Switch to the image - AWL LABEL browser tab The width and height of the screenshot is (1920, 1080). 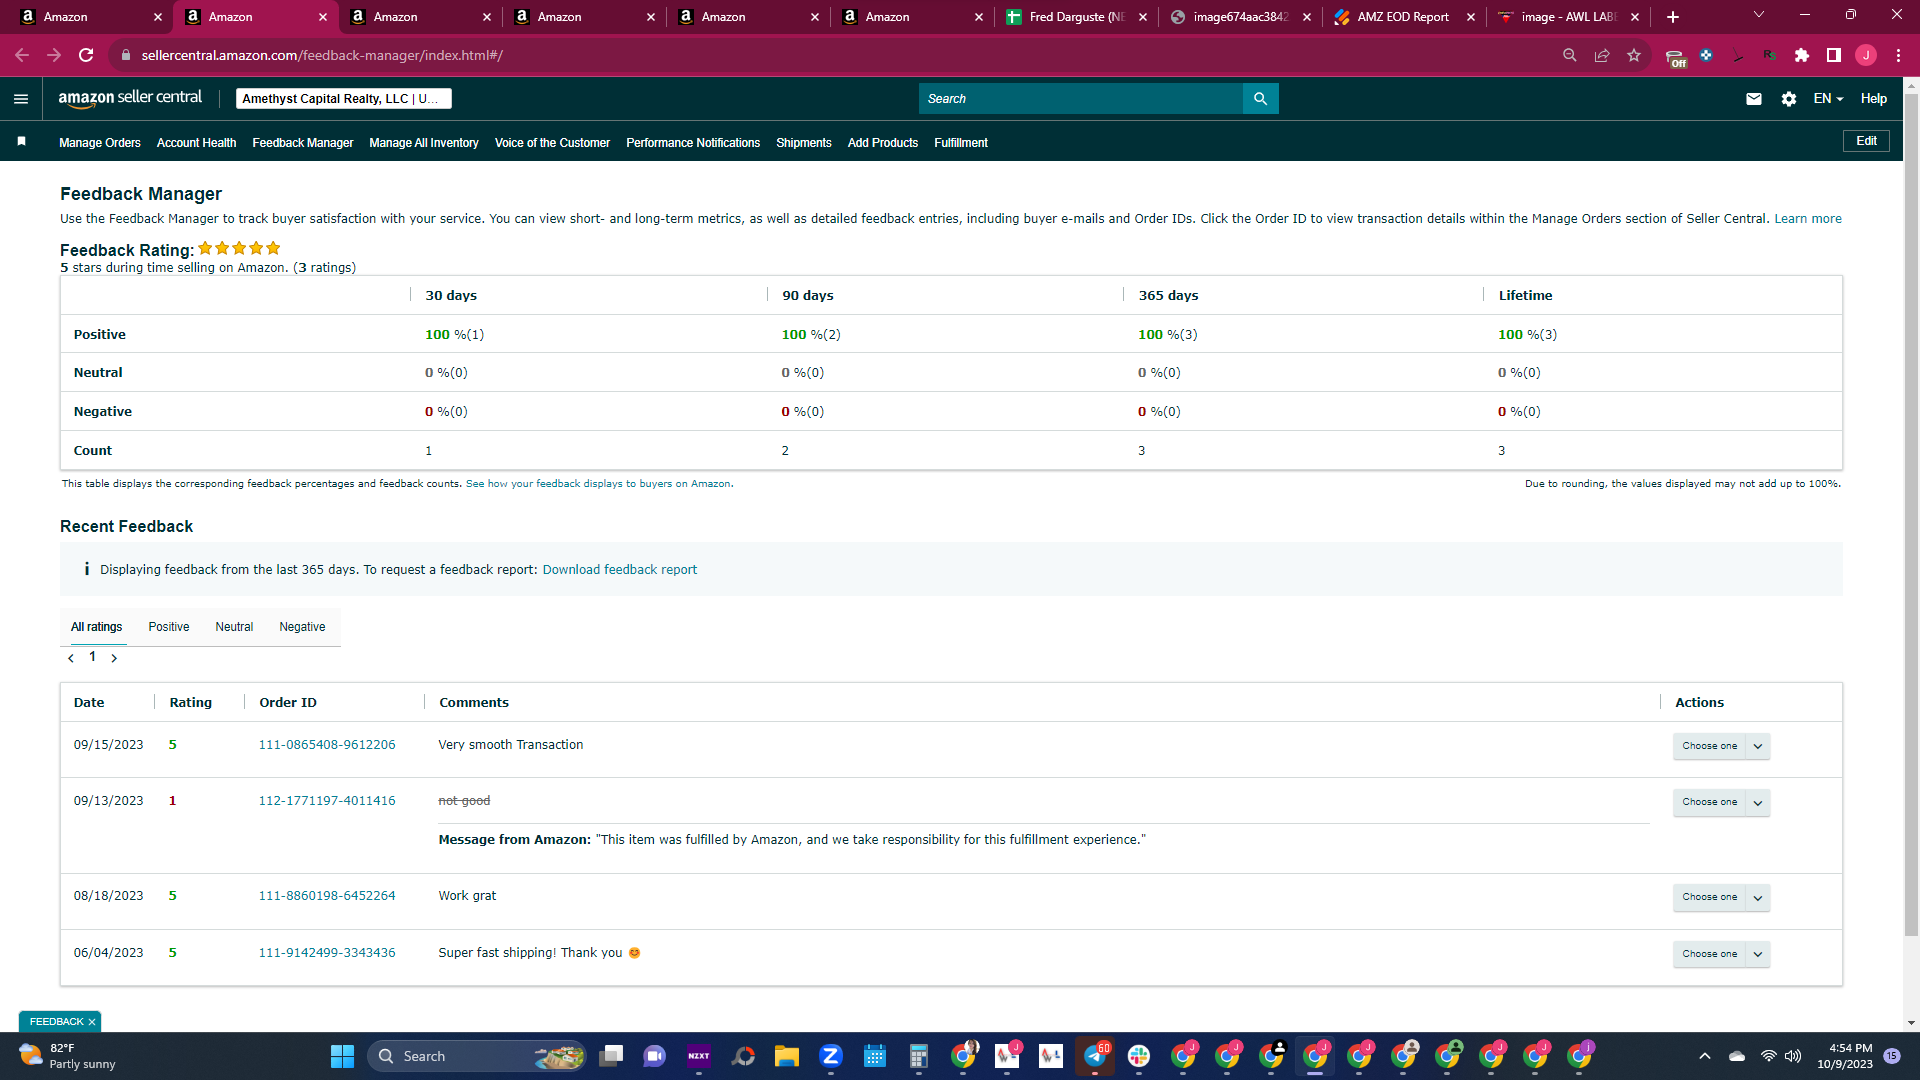1568,17
